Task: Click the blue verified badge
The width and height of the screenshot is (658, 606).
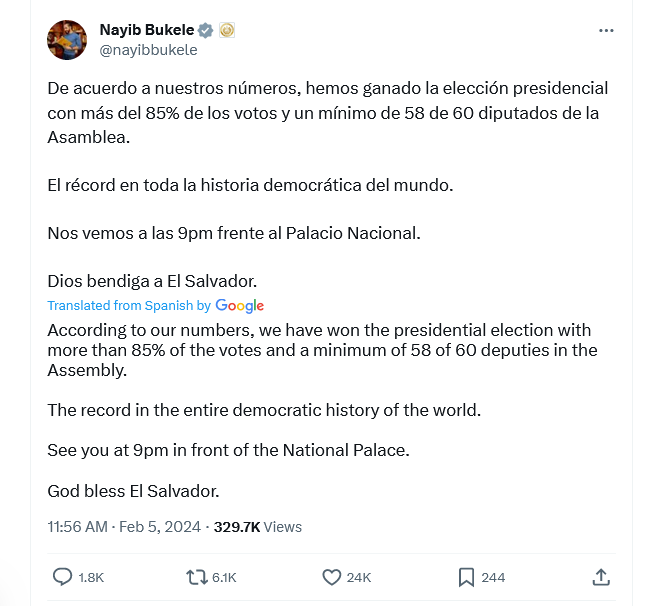Action: tap(205, 30)
